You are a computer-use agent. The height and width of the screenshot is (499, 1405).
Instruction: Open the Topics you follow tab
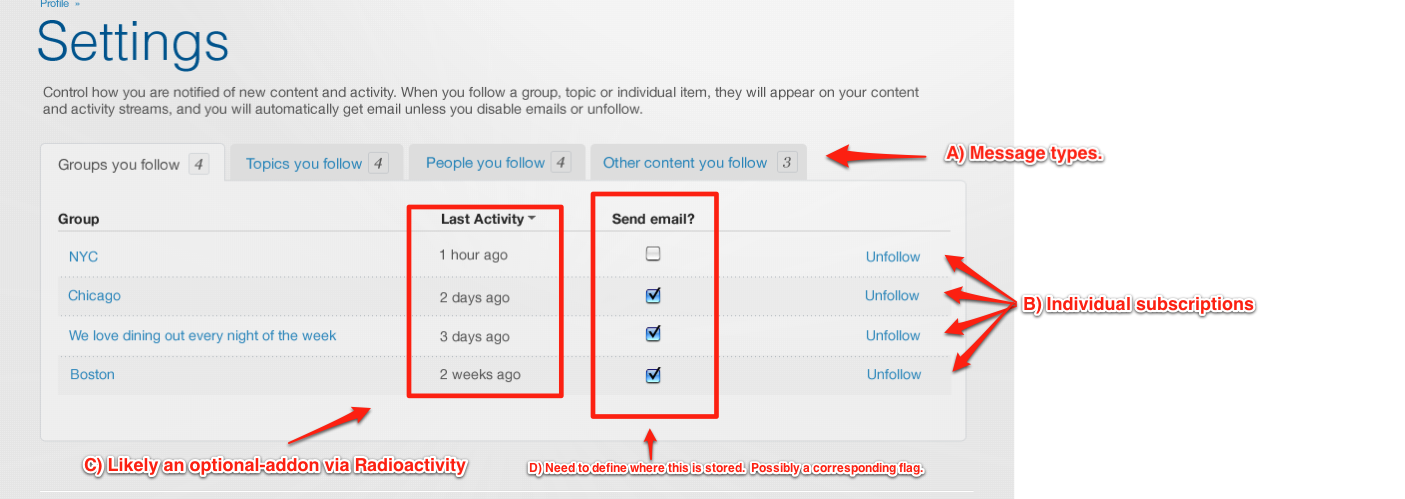tap(304, 164)
